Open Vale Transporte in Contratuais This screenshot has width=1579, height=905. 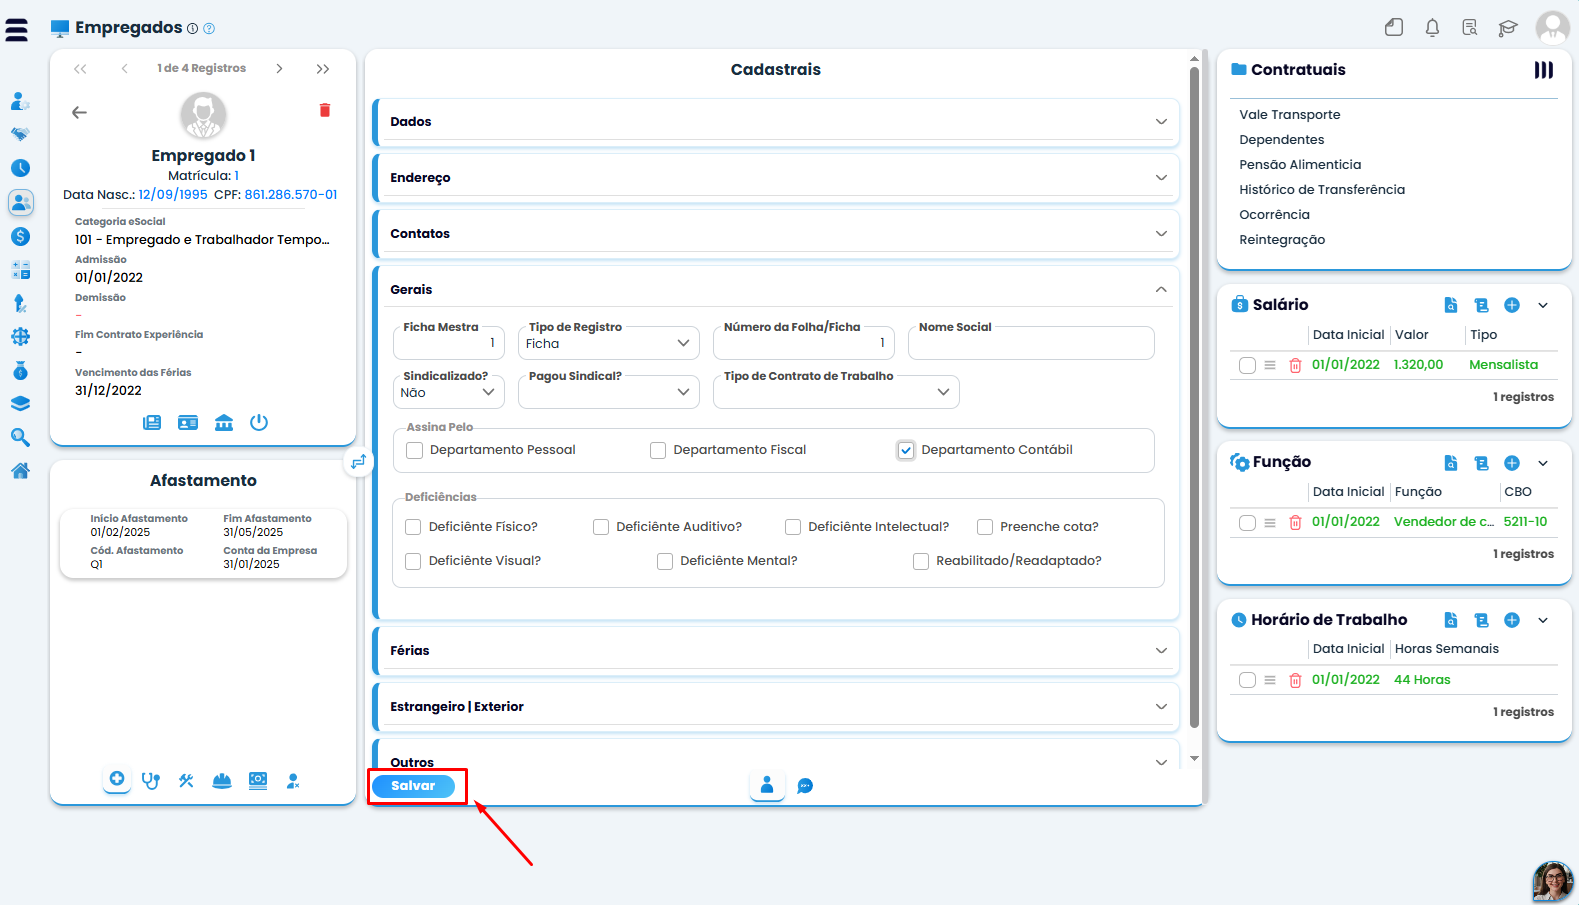pyautogui.click(x=1290, y=115)
